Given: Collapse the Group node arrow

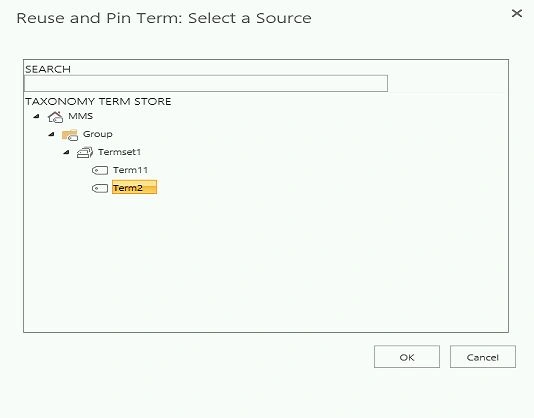Looking at the screenshot, I should 51,134.
